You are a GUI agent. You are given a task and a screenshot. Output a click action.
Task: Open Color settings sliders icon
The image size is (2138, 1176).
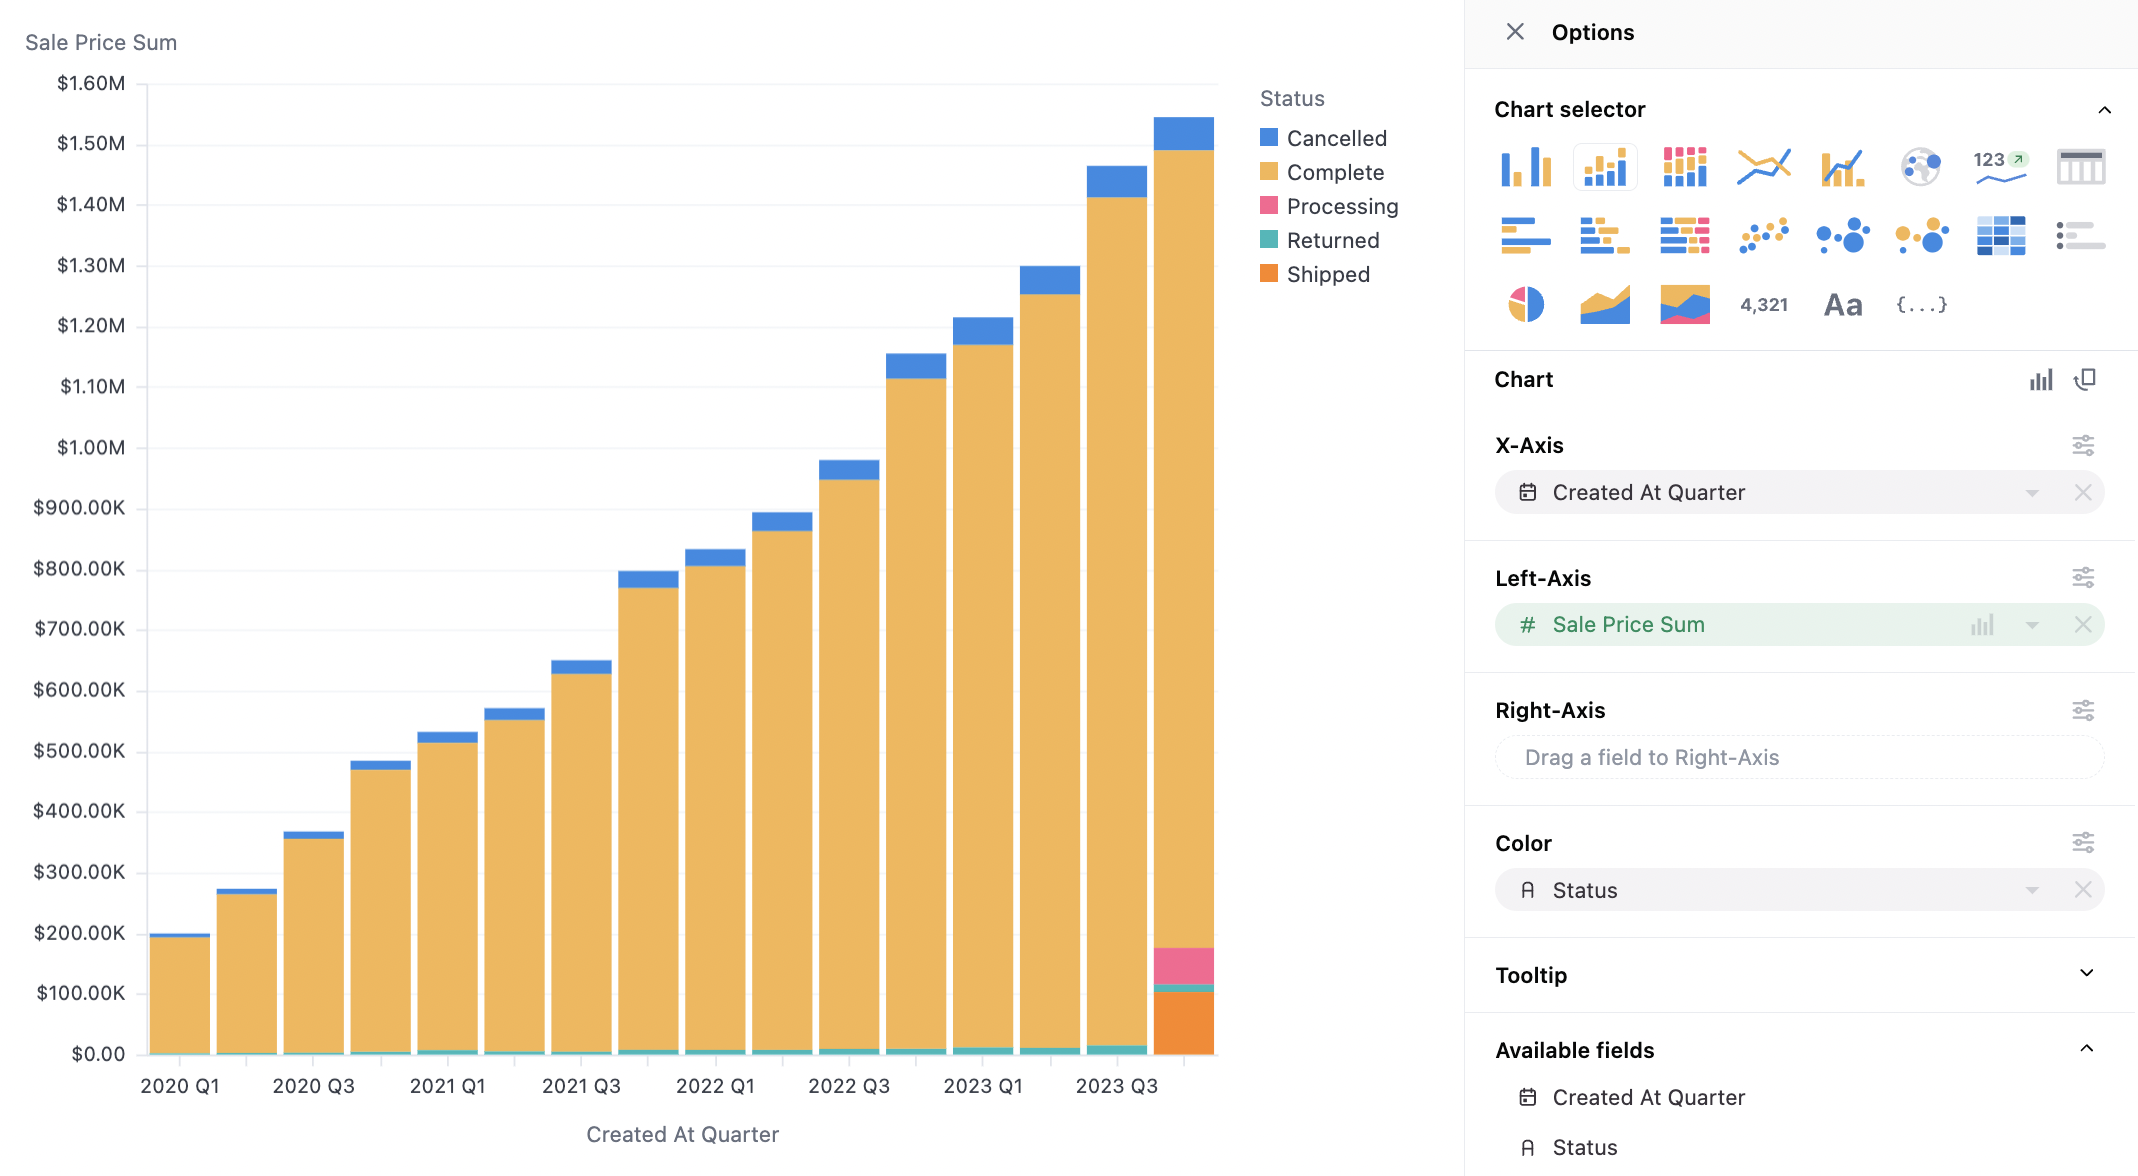[2083, 843]
